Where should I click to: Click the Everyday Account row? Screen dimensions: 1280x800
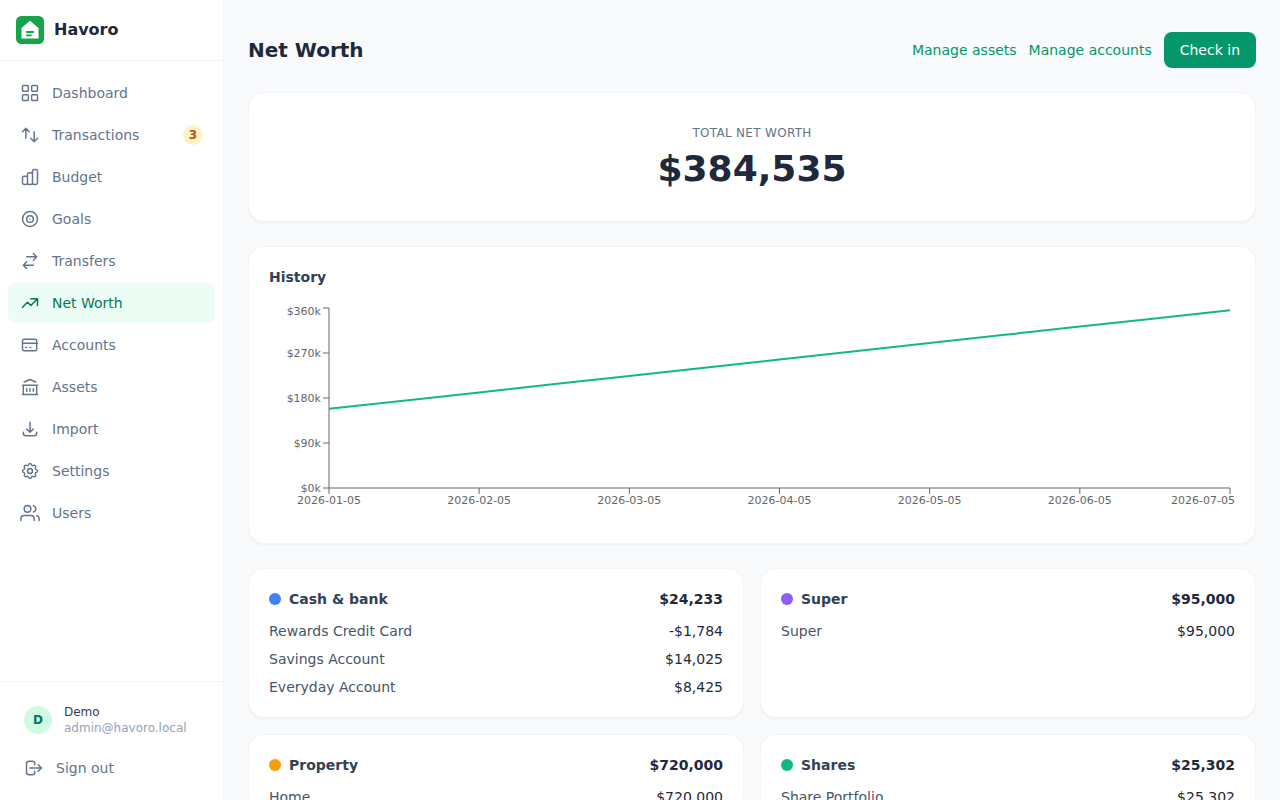[x=496, y=687]
